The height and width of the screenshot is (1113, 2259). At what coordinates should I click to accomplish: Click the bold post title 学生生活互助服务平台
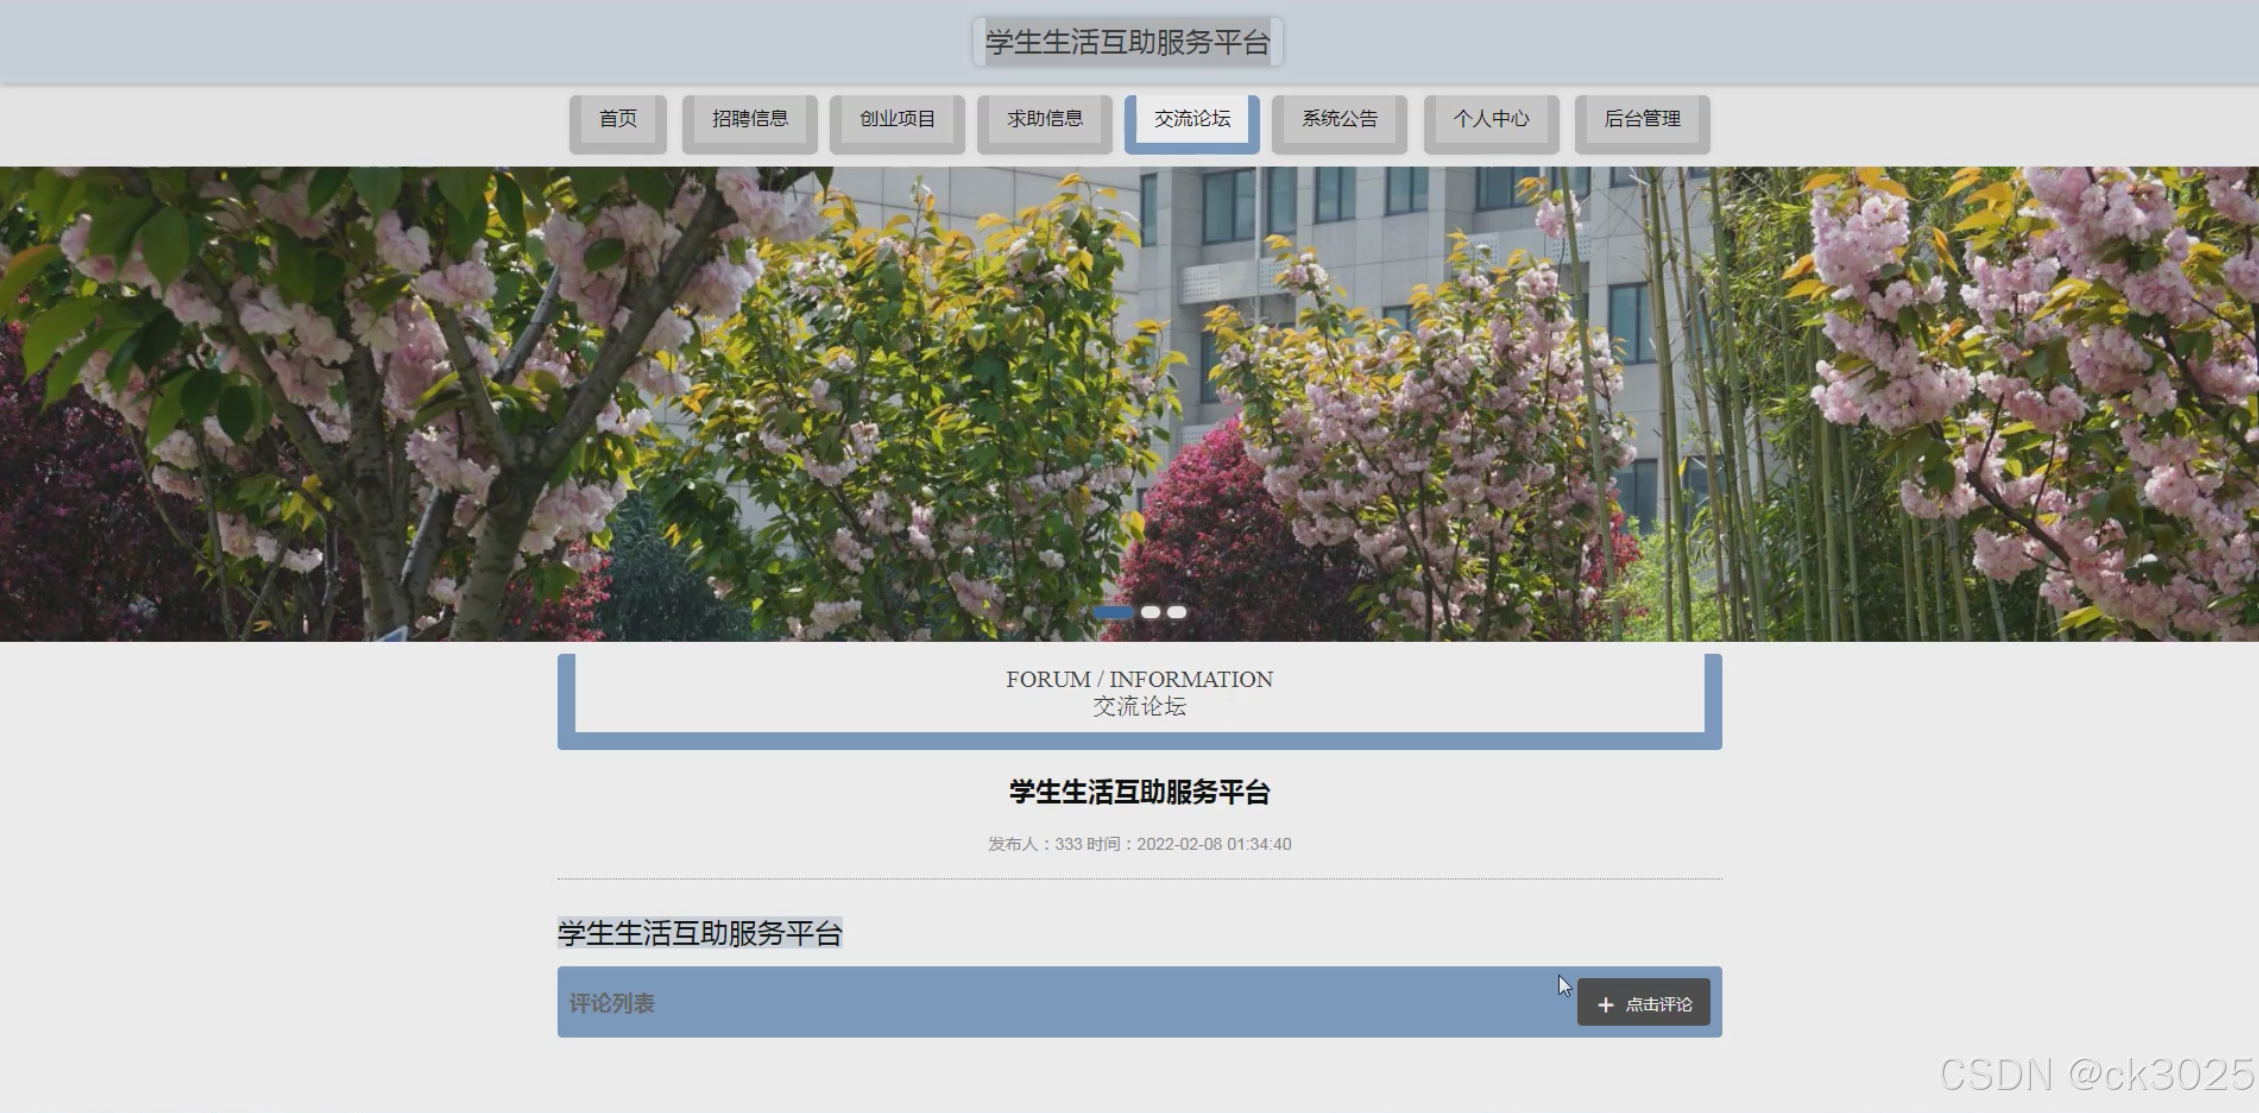pyautogui.click(x=1139, y=793)
